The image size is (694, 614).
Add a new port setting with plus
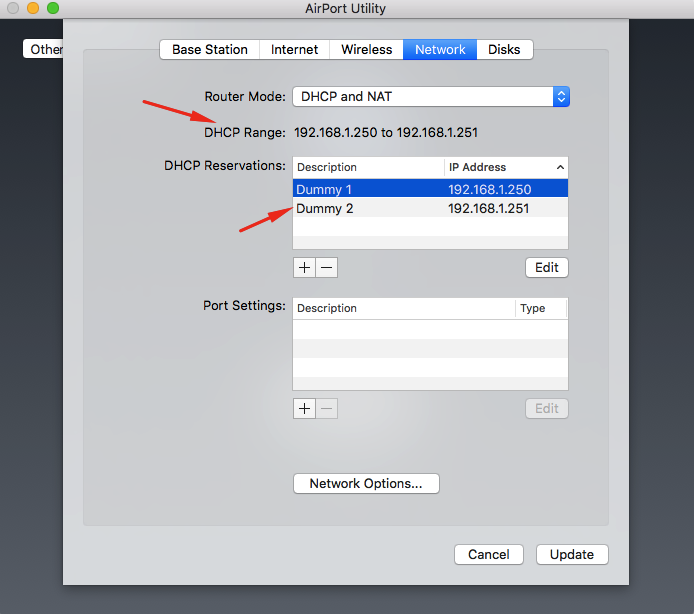[304, 408]
